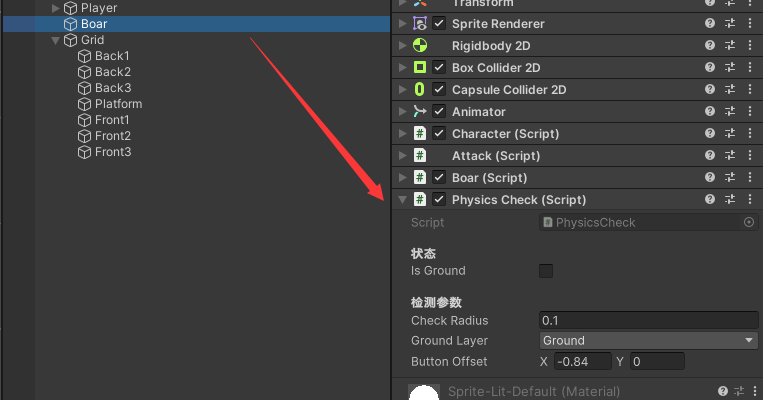Select the Platform object in hierarchy
This screenshot has height=400, width=763.
118,104
